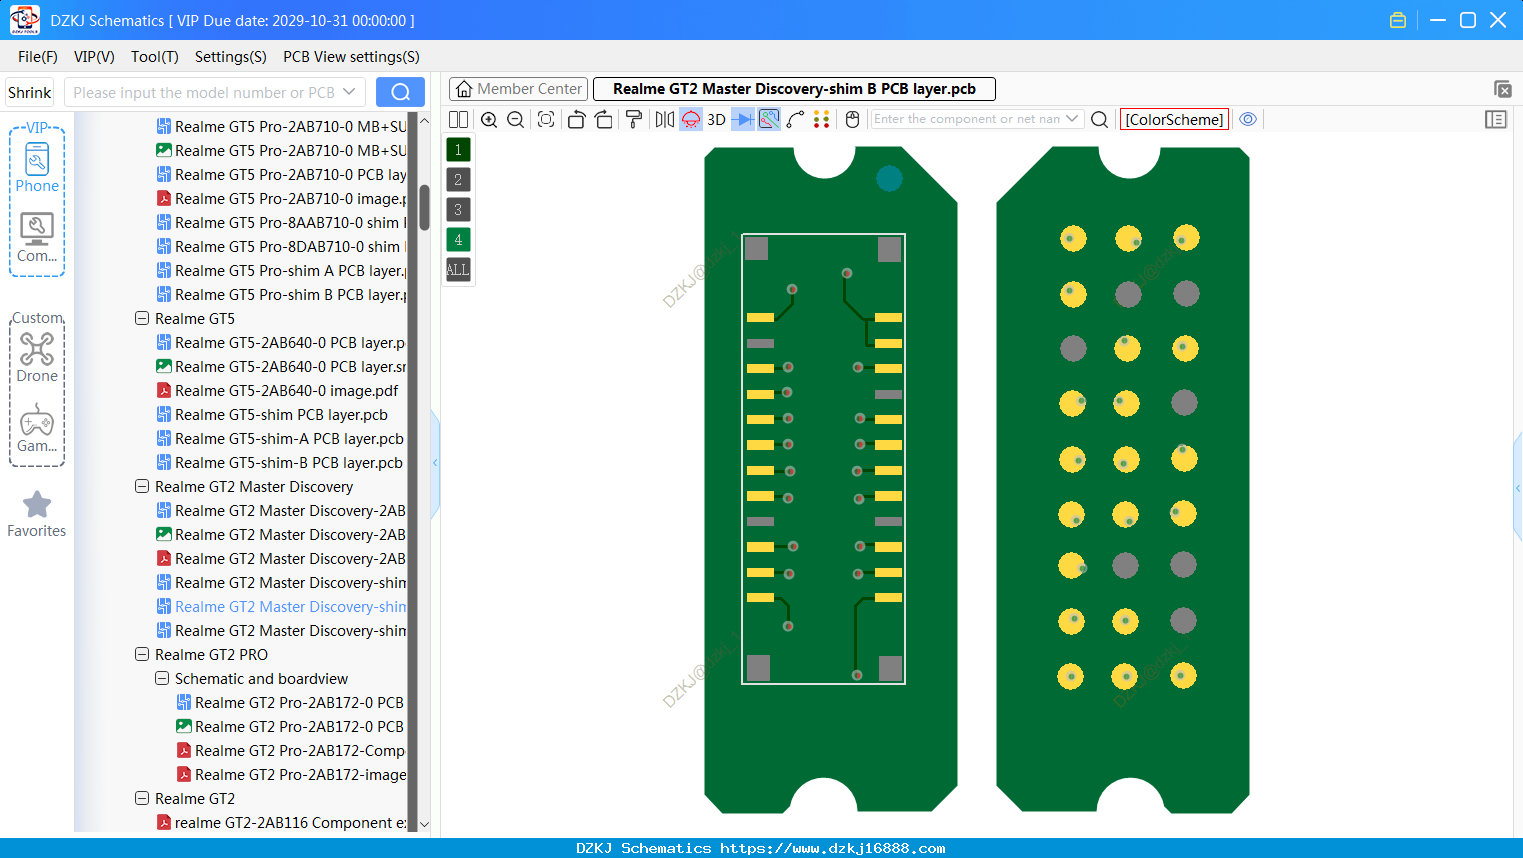Select PCB layer 1
This screenshot has width=1523, height=858.
458,150
